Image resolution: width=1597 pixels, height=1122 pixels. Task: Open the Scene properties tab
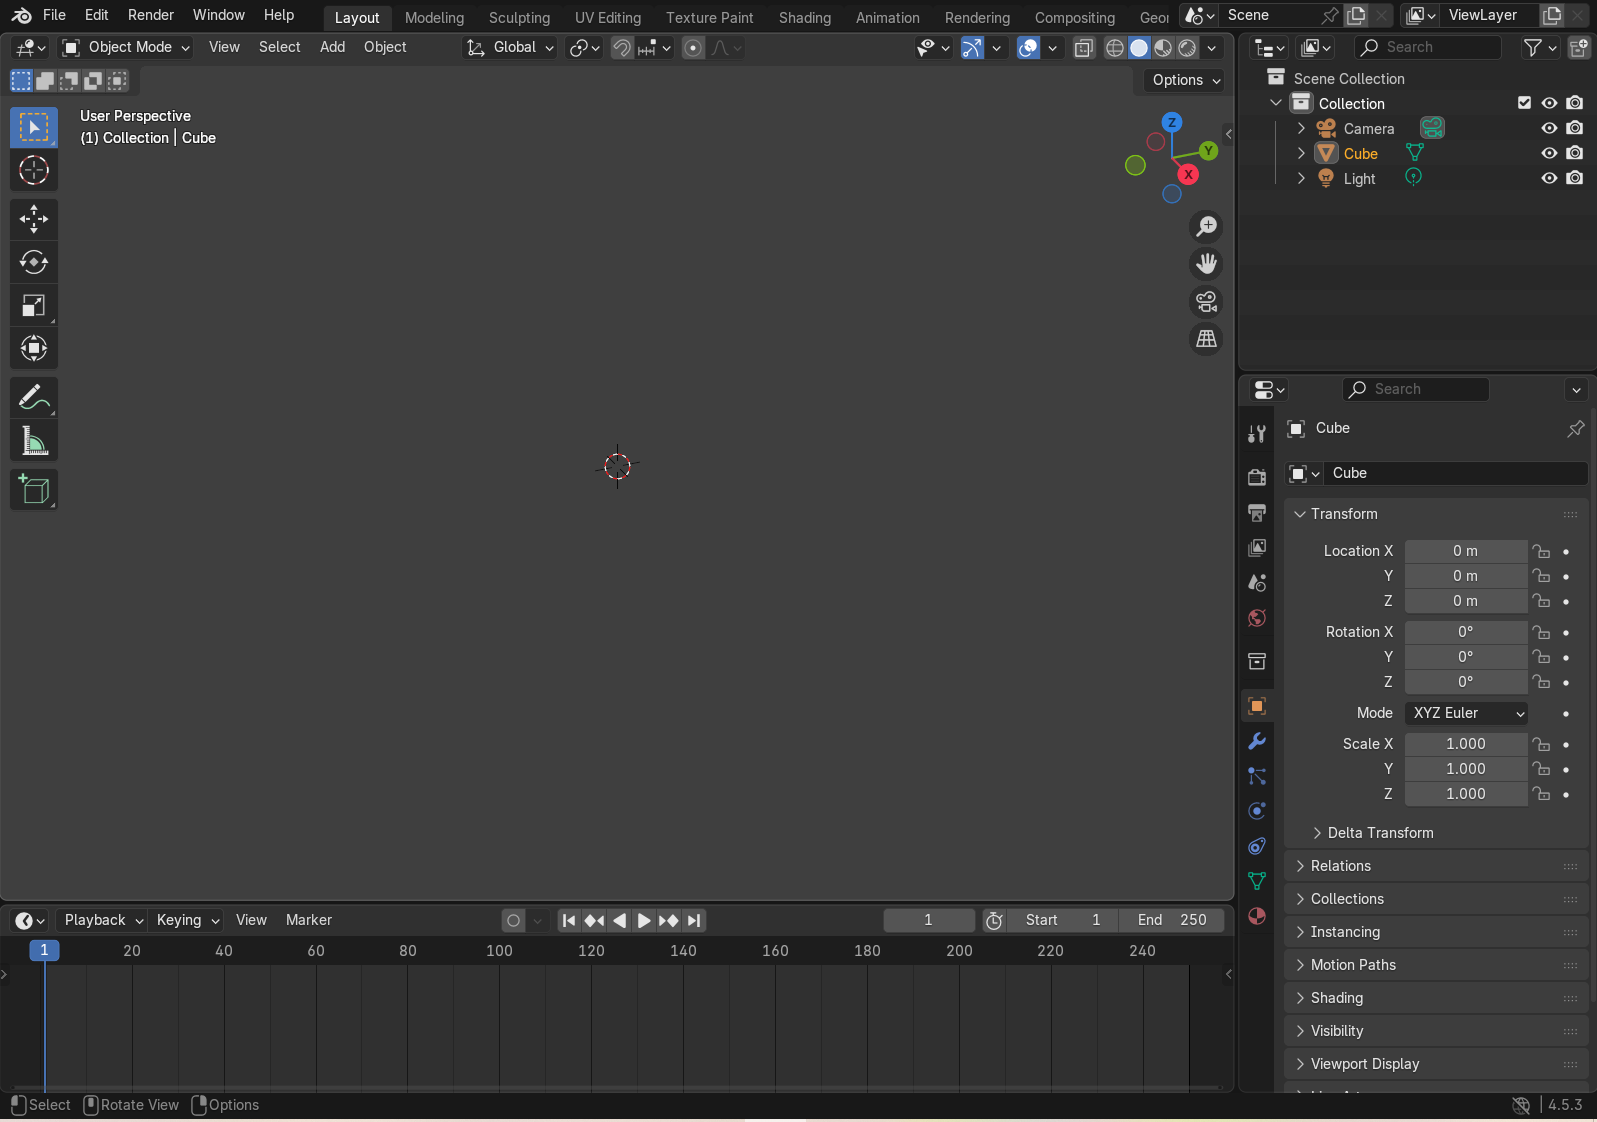pos(1257,582)
